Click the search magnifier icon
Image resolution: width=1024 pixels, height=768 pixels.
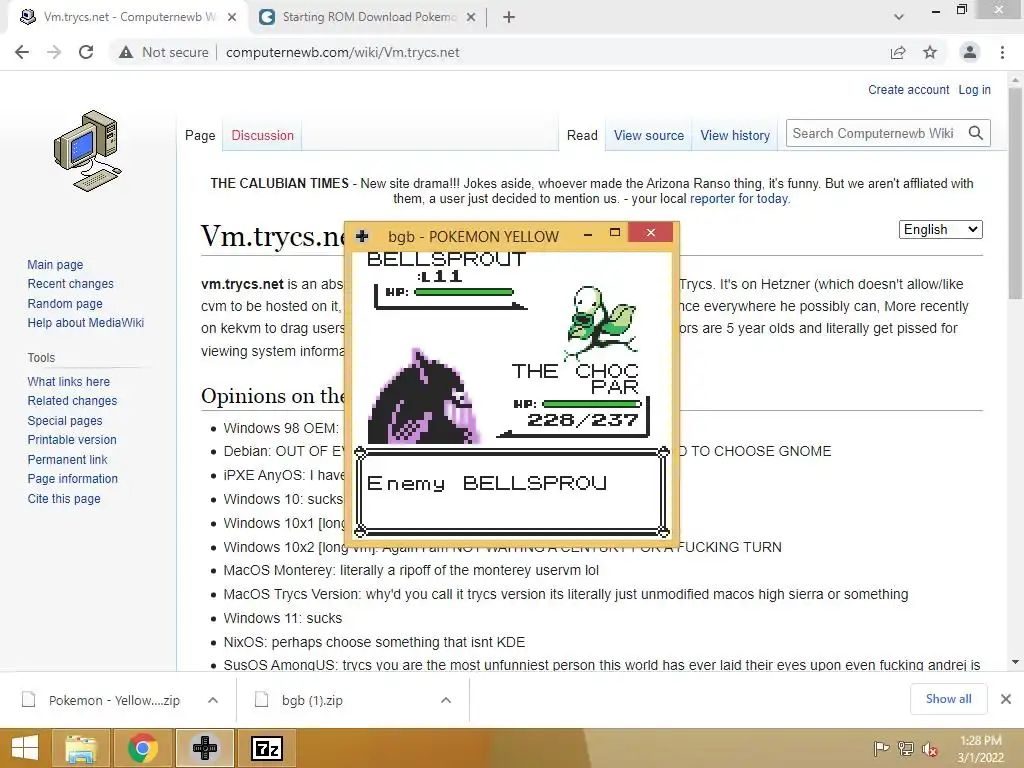click(x=976, y=133)
